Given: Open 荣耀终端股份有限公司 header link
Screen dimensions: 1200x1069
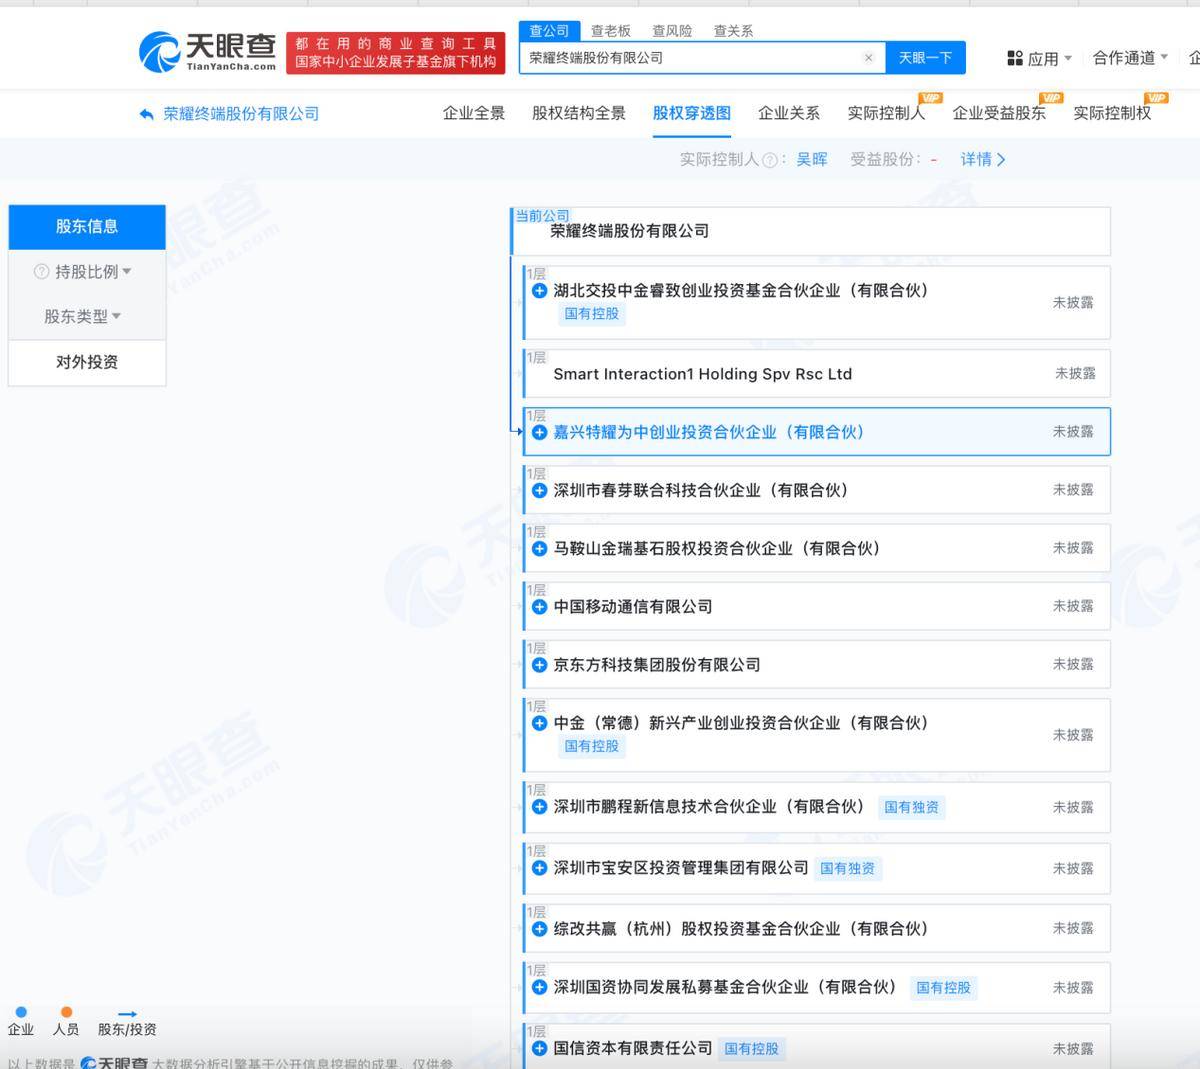Looking at the screenshot, I should (x=241, y=114).
